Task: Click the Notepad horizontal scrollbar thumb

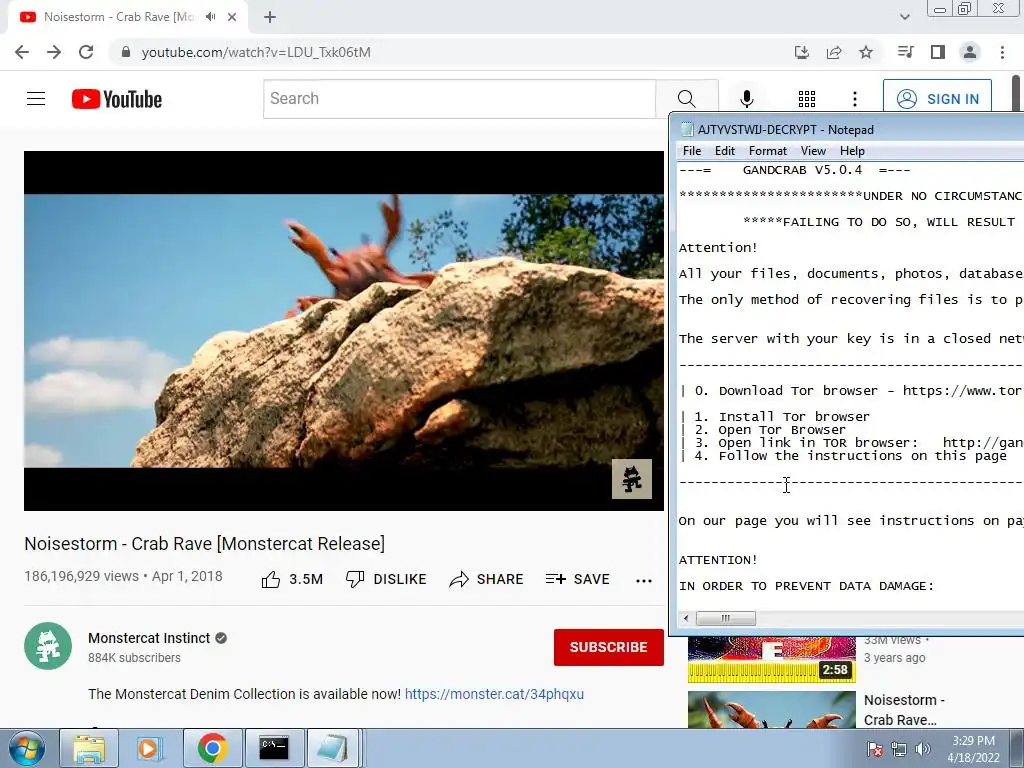Action: [726, 618]
